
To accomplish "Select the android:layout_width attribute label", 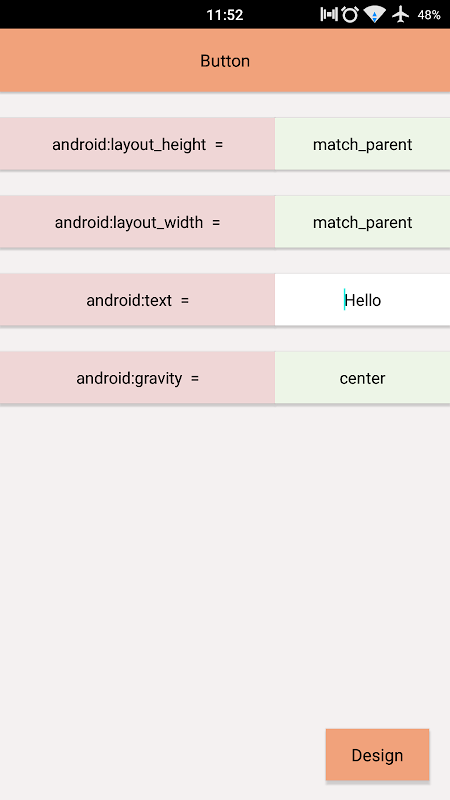I will (129, 222).
